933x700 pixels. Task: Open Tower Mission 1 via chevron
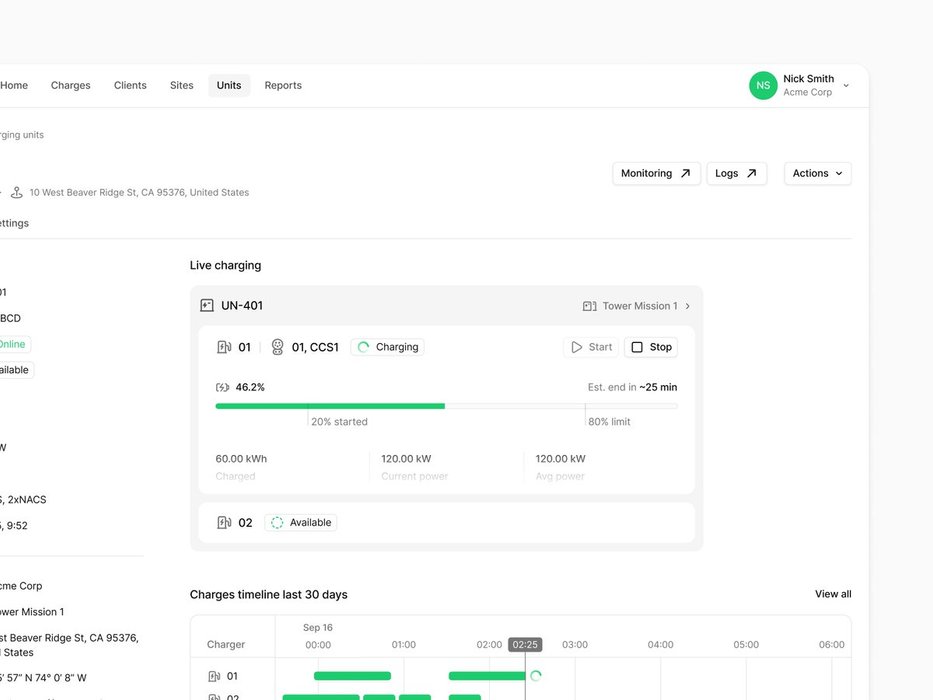click(x=687, y=306)
